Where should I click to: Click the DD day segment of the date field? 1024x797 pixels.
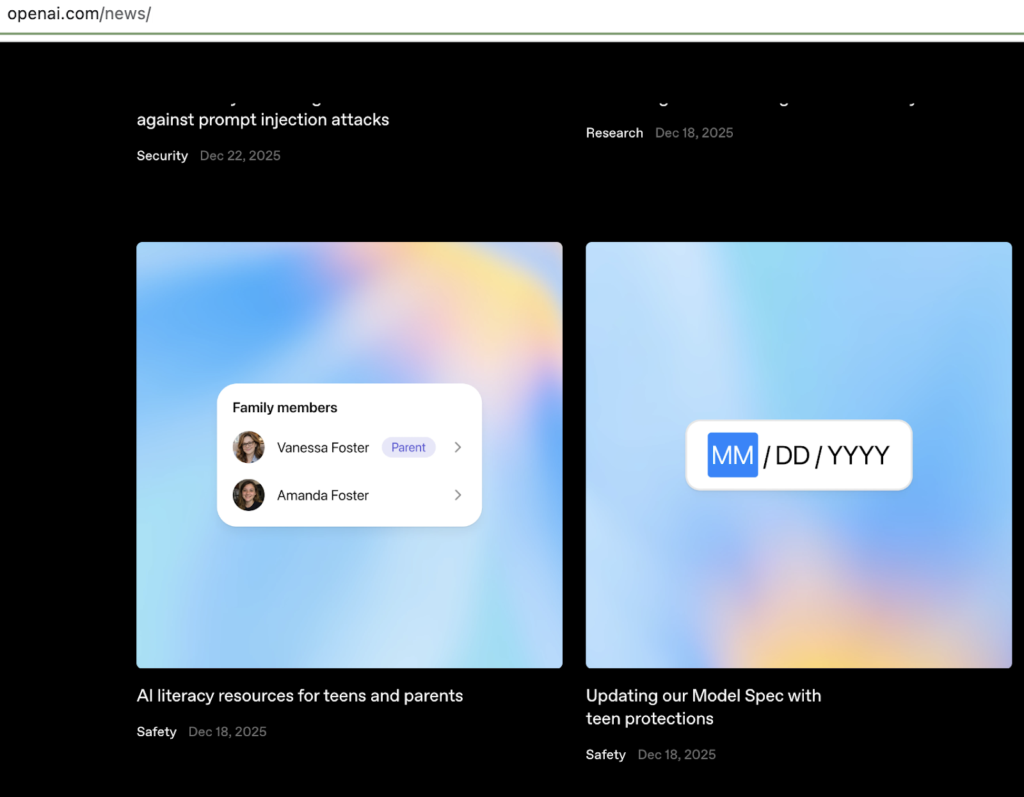[x=790, y=455]
